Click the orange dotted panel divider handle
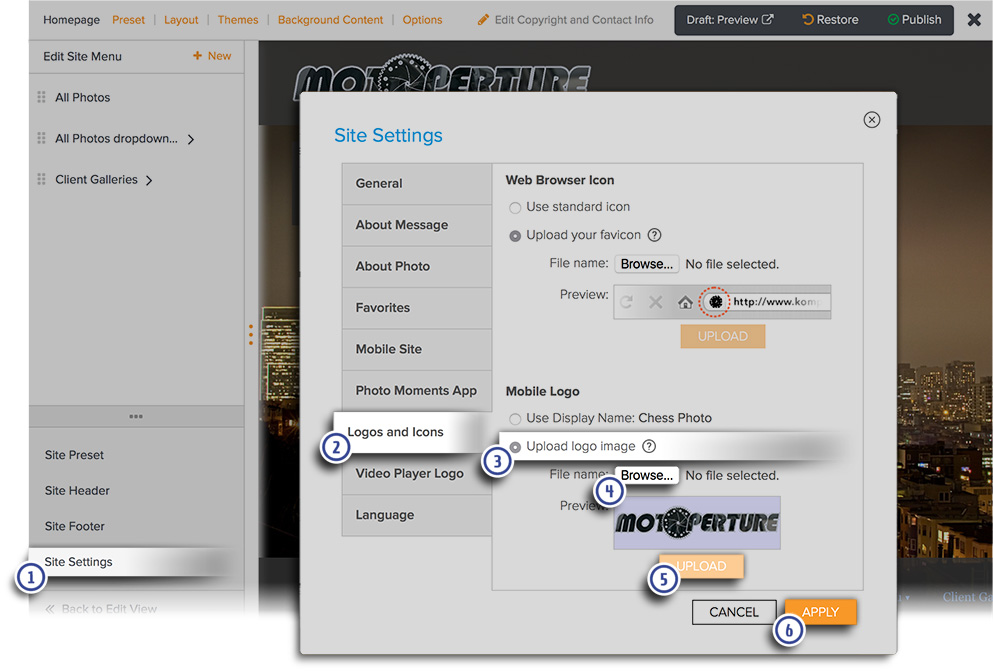 pyautogui.click(x=251, y=334)
